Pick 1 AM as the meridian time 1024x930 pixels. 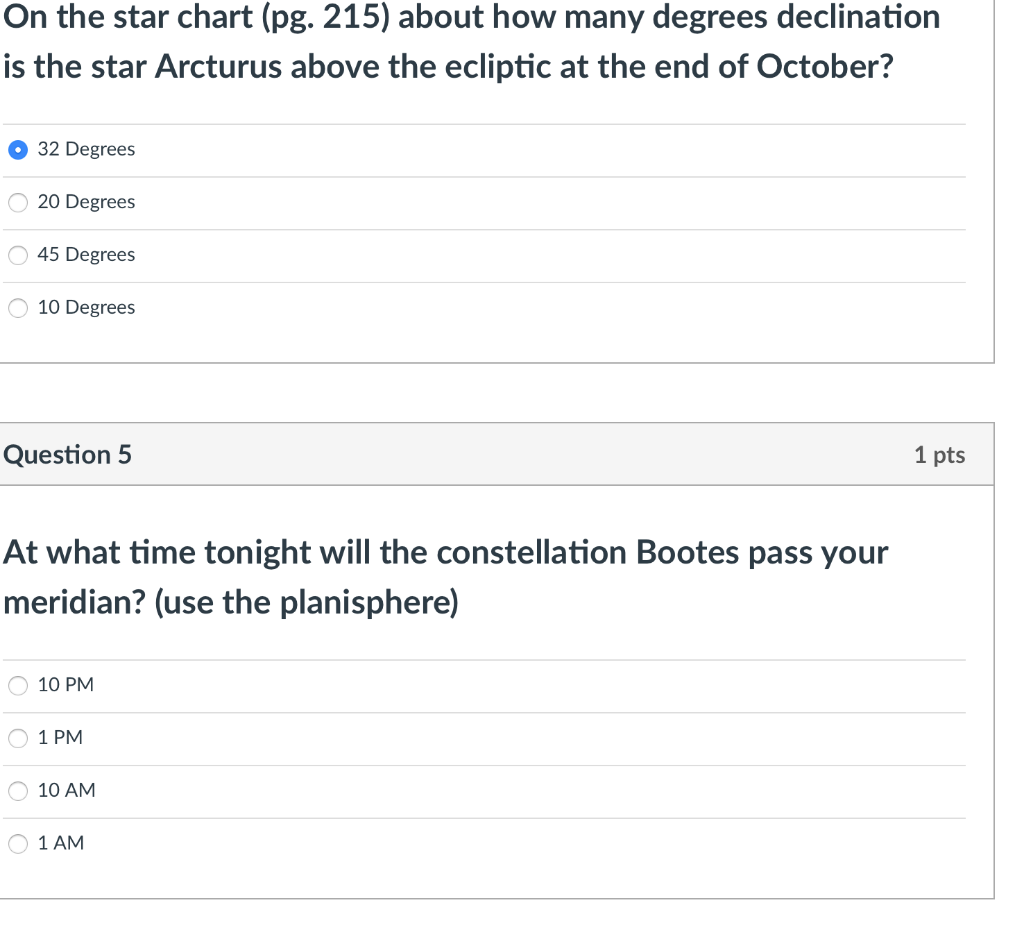17,843
